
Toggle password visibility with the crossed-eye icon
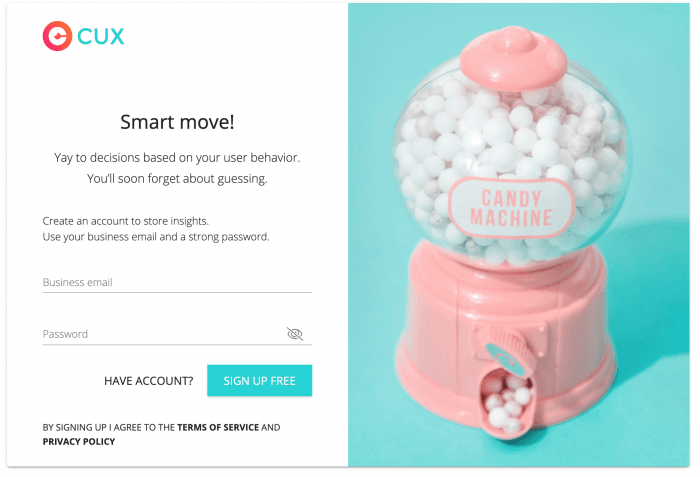click(x=295, y=334)
